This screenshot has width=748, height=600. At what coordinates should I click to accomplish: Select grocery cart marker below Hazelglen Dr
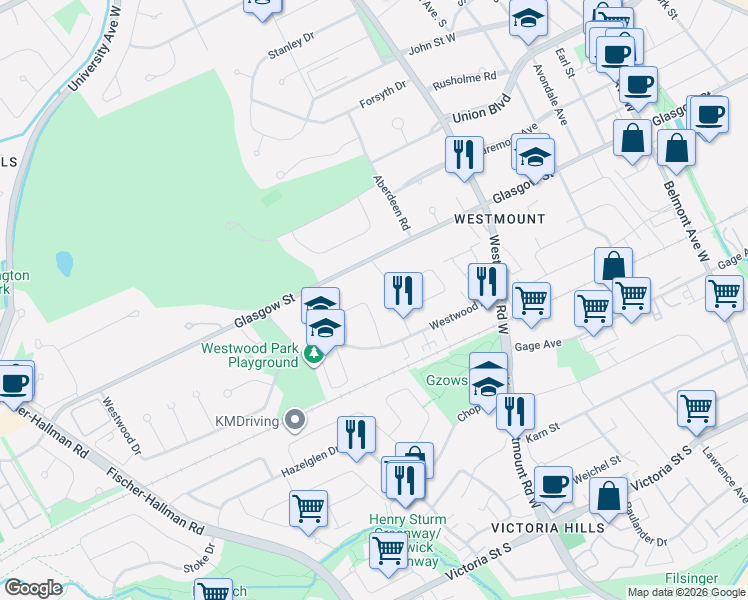coord(308,512)
